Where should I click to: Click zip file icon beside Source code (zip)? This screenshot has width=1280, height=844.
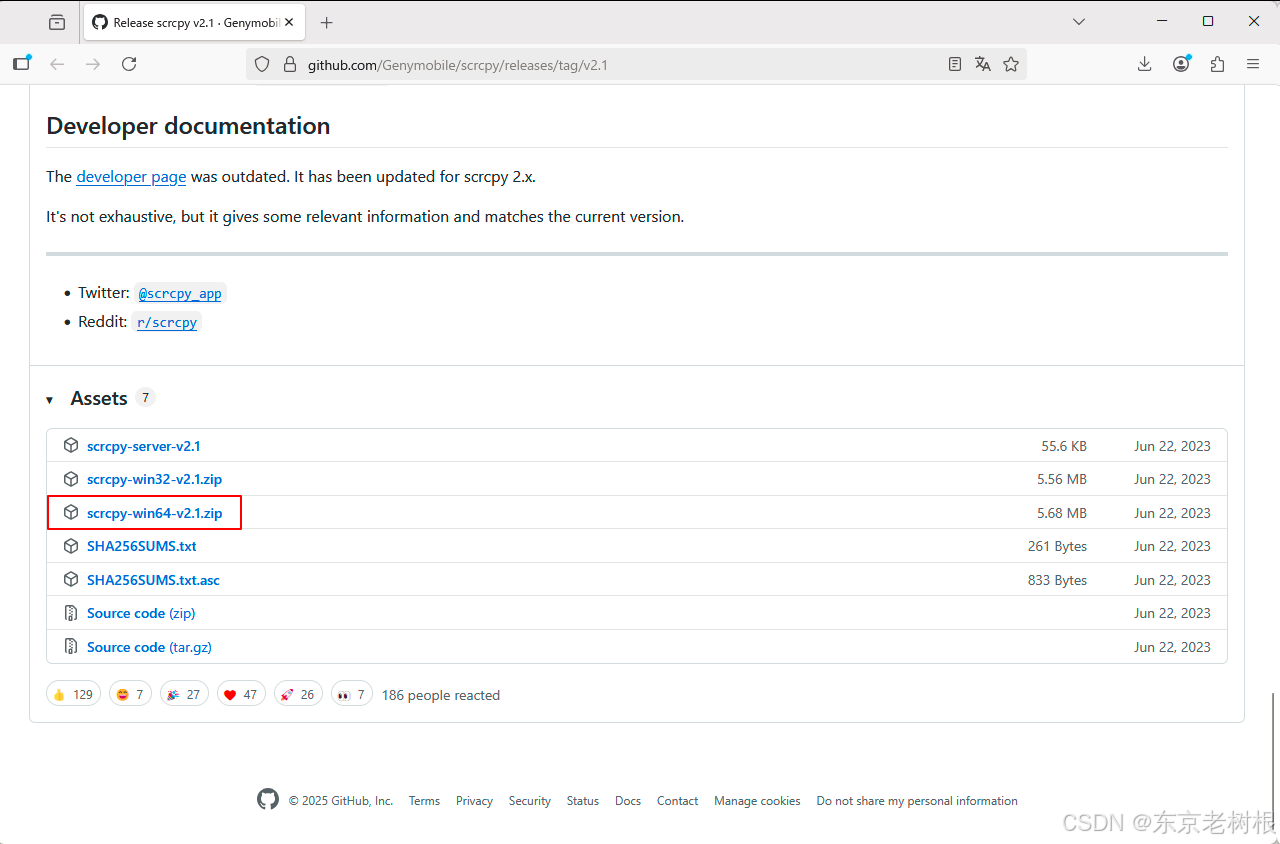pos(71,613)
